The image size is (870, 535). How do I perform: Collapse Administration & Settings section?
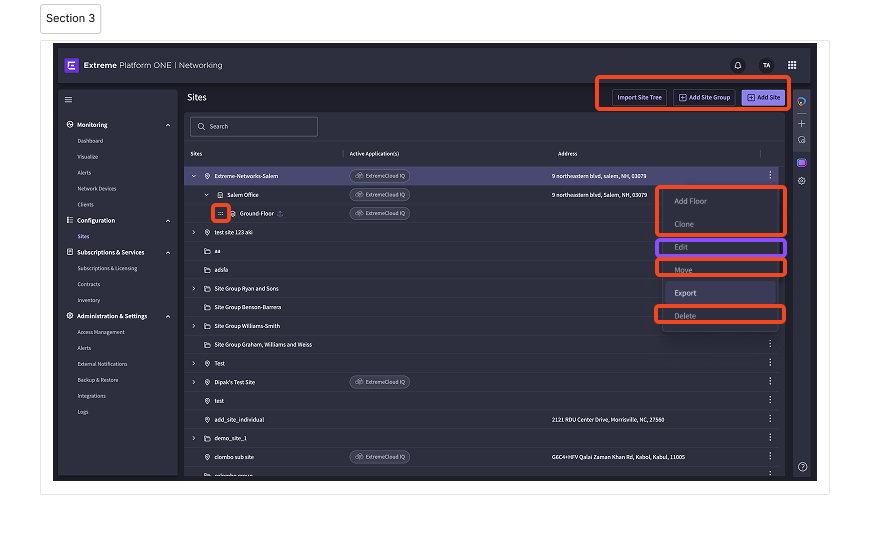(168, 317)
